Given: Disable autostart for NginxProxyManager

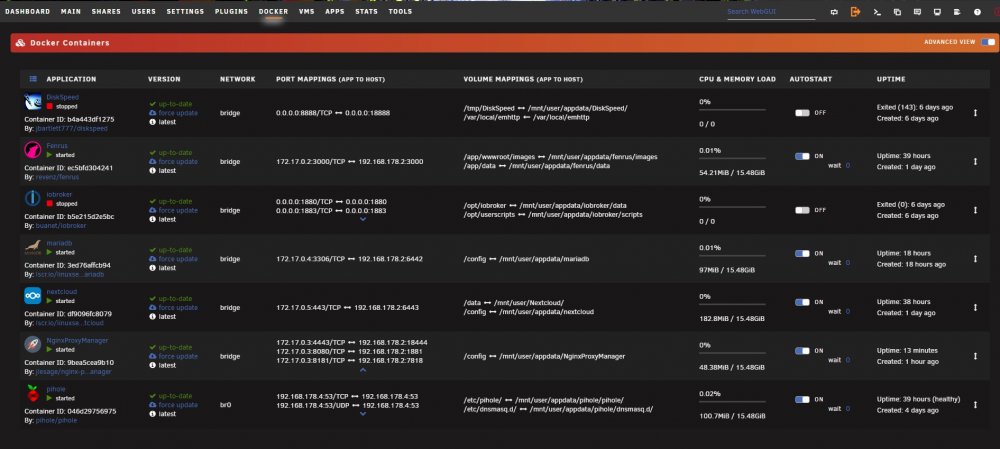Looking at the screenshot, I should [802, 351].
